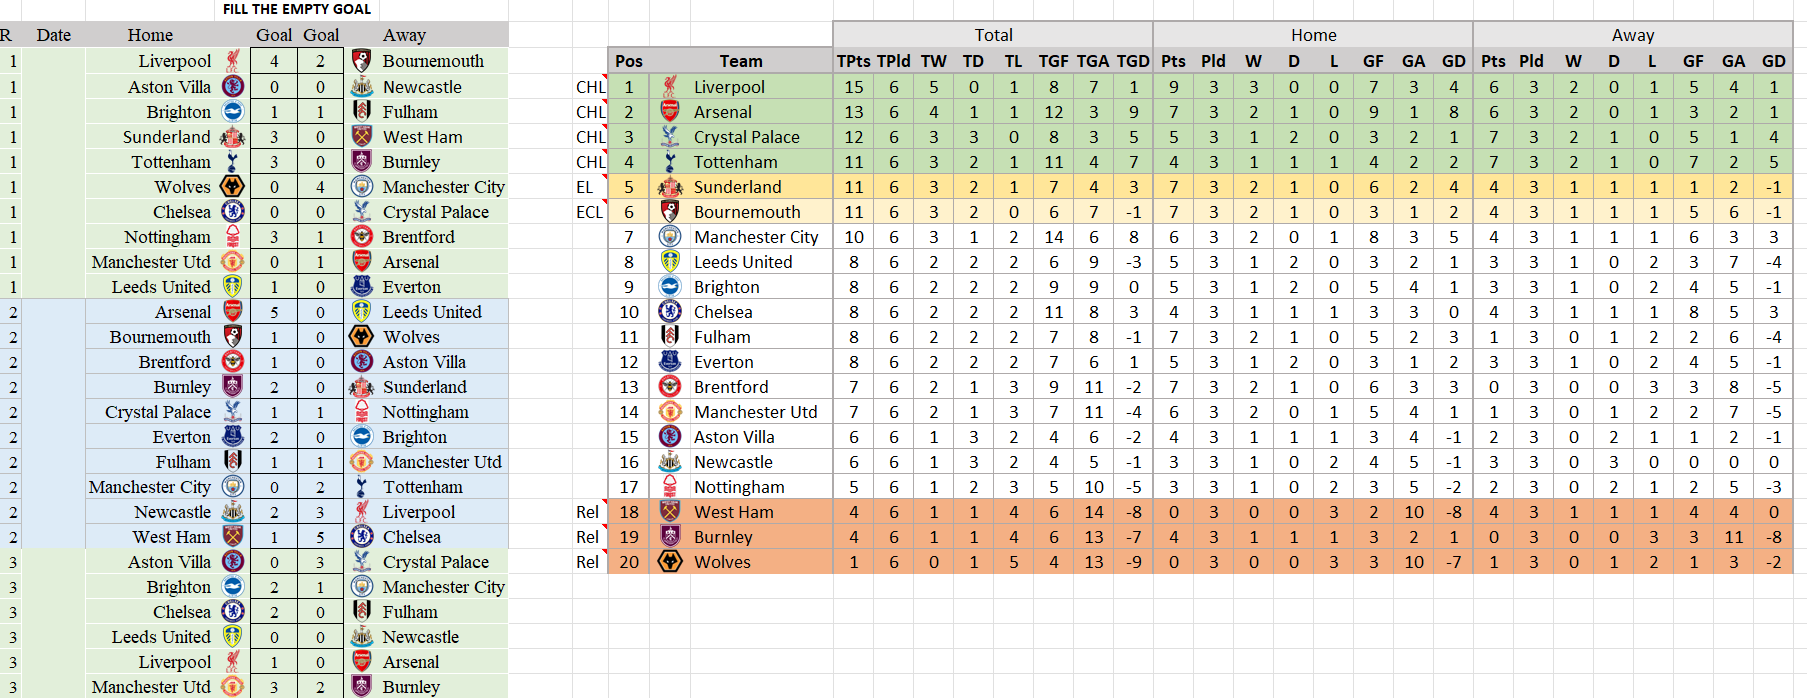Click Liverpool's crest in the standings table
The width and height of the screenshot is (1807, 698).
point(670,87)
